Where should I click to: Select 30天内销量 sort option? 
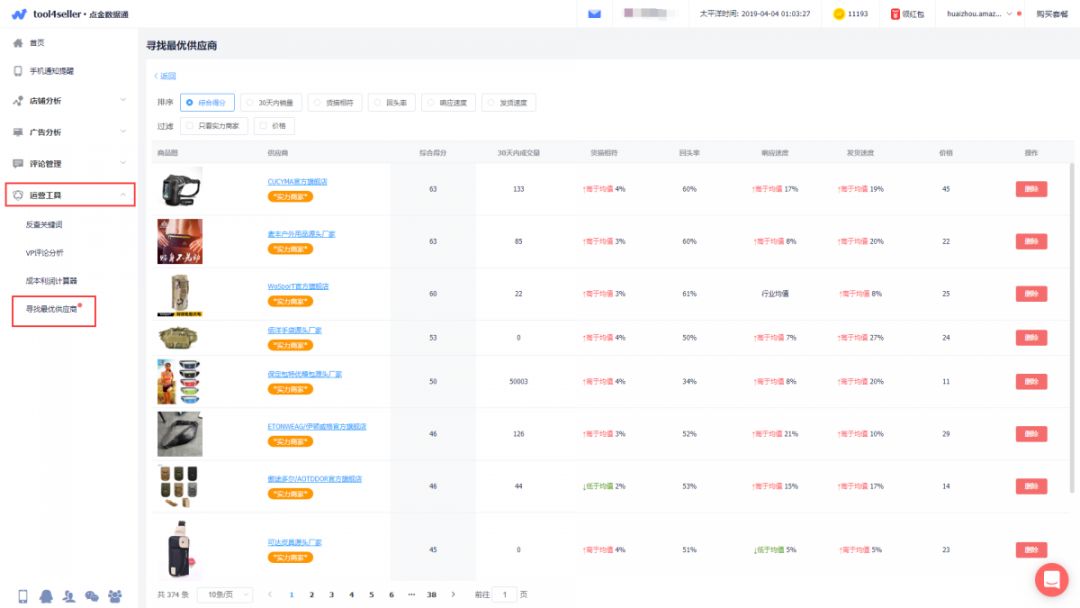coord(271,103)
